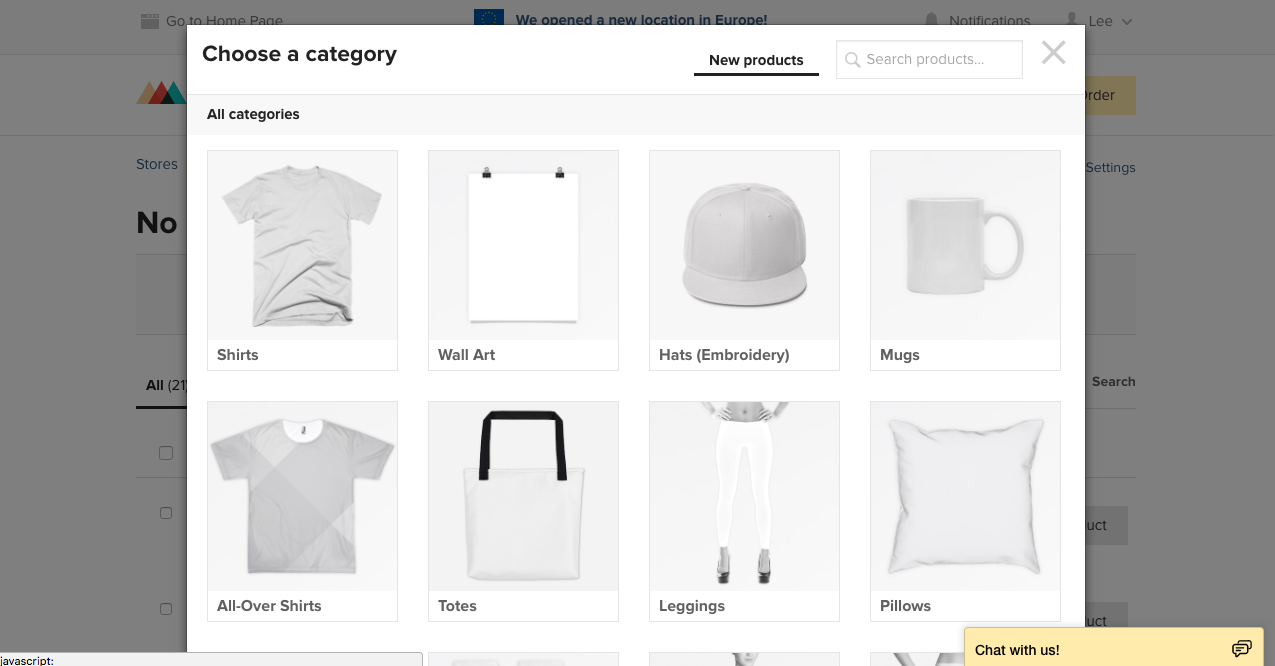Click the EU flag icon
The image size is (1275, 666).
pos(489,18)
